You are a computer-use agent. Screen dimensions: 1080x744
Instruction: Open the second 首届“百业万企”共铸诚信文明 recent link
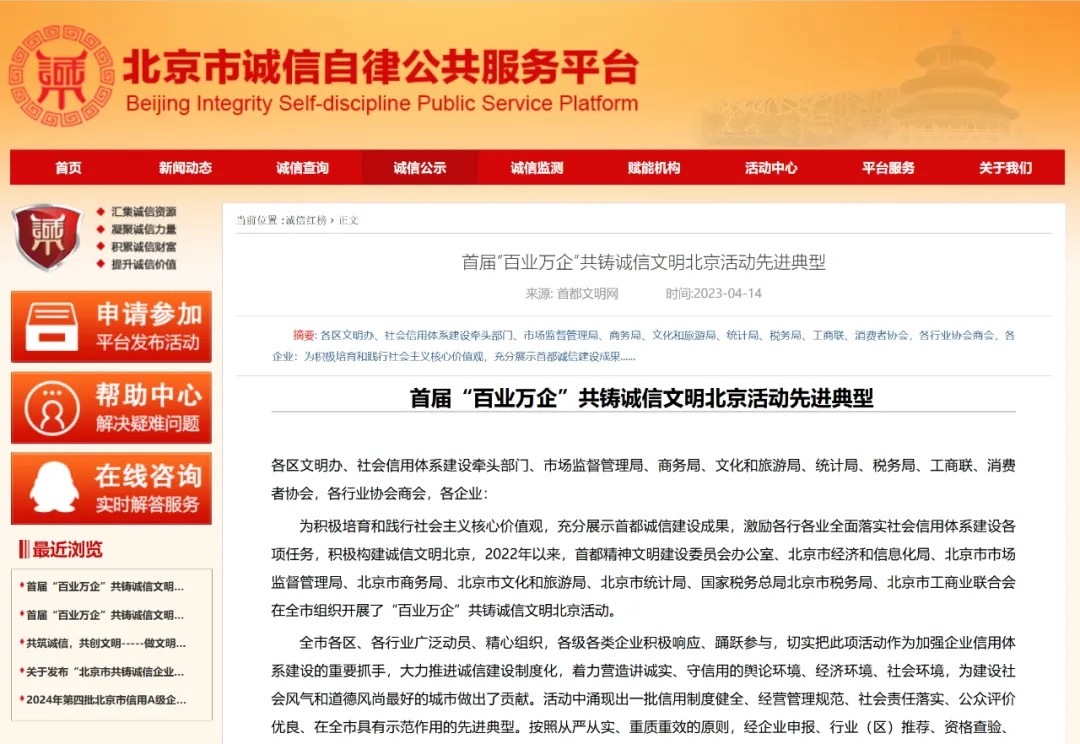[x=105, y=615]
